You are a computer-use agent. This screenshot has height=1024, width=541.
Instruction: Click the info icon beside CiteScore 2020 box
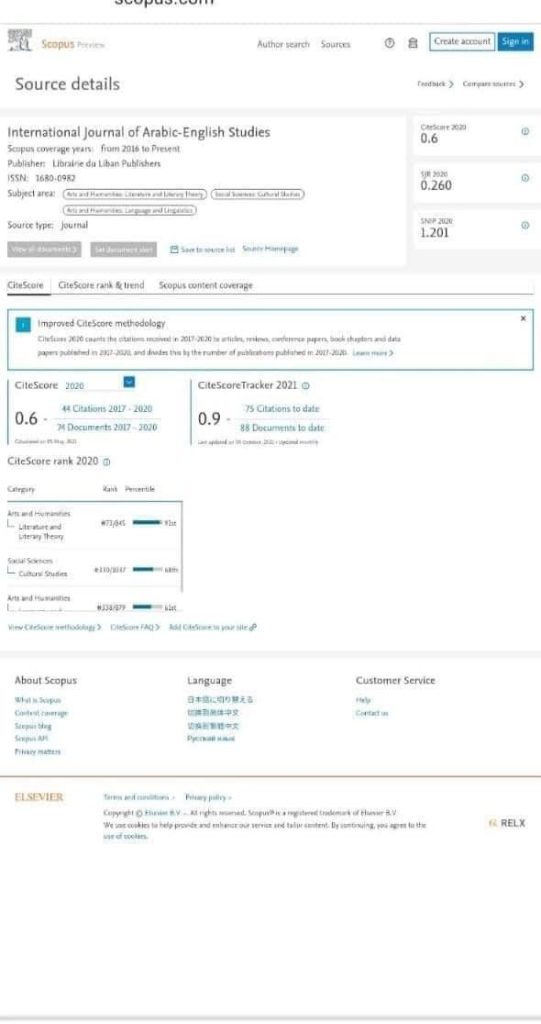point(525,131)
